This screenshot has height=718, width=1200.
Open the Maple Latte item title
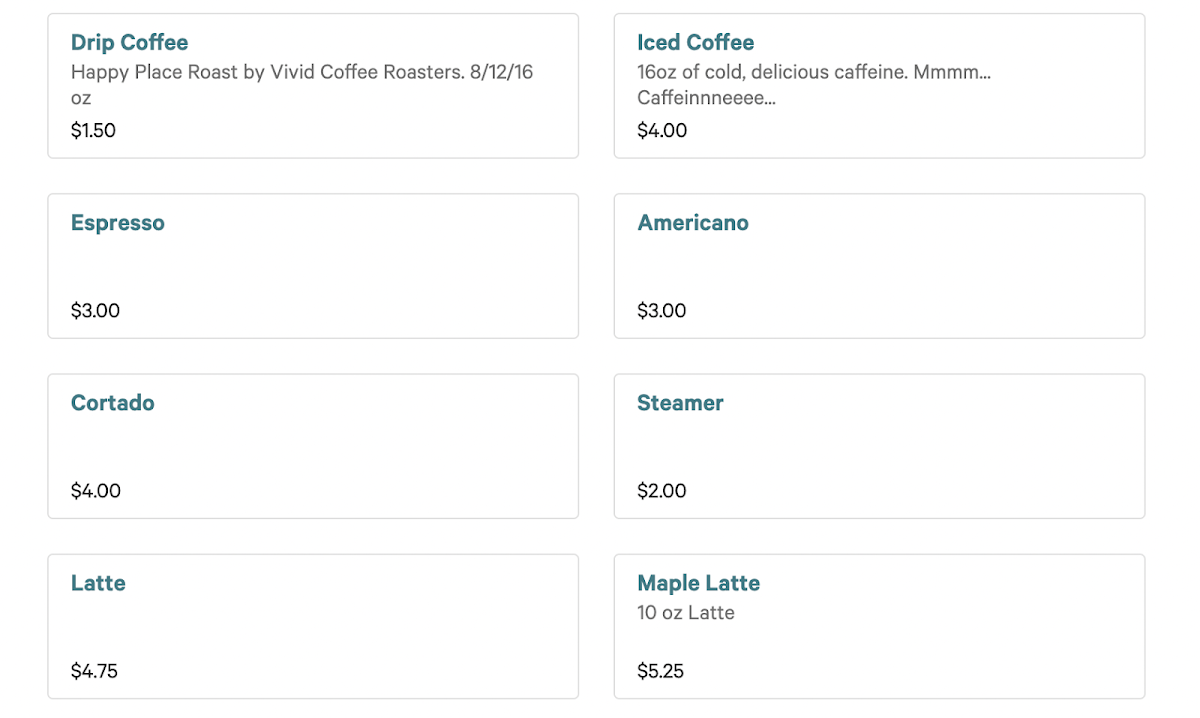(x=698, y=583)
